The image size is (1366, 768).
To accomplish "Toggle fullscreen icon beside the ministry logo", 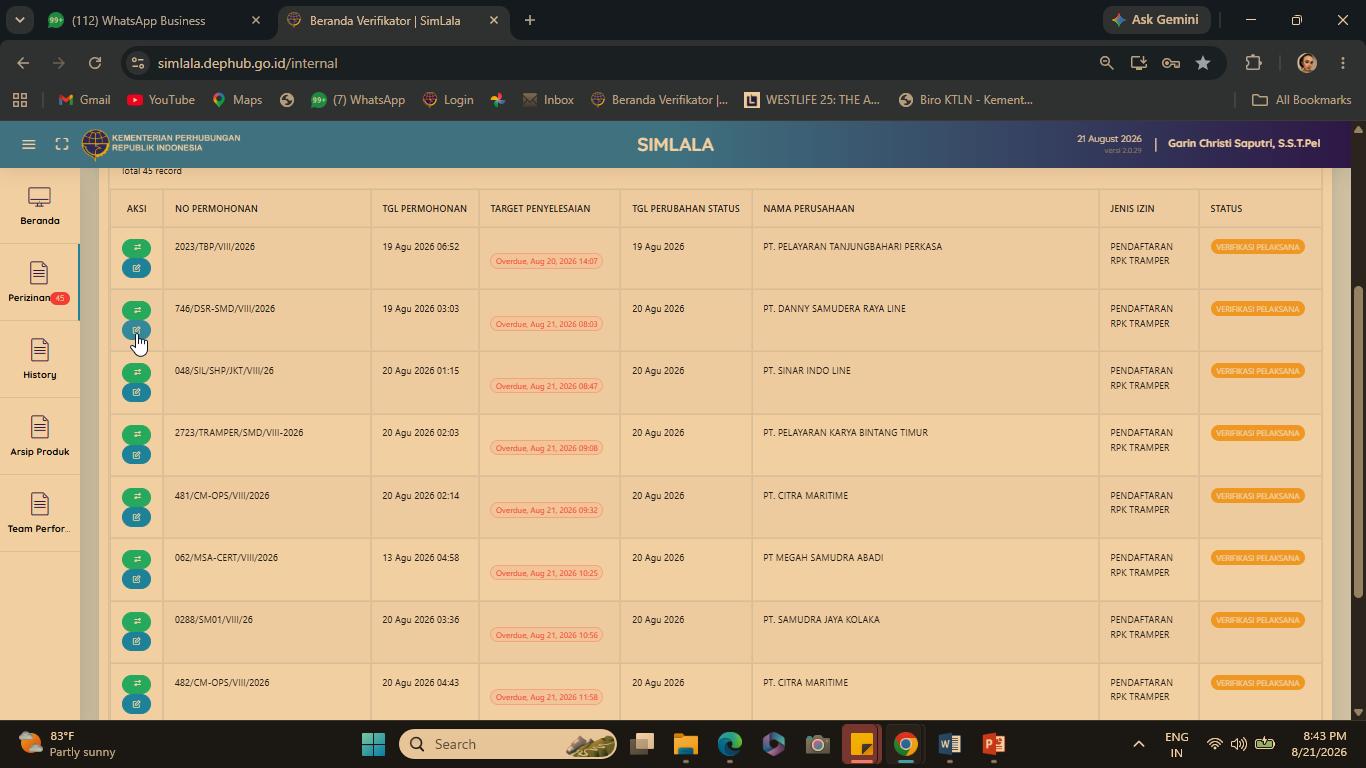I will [x=62, y=144].
